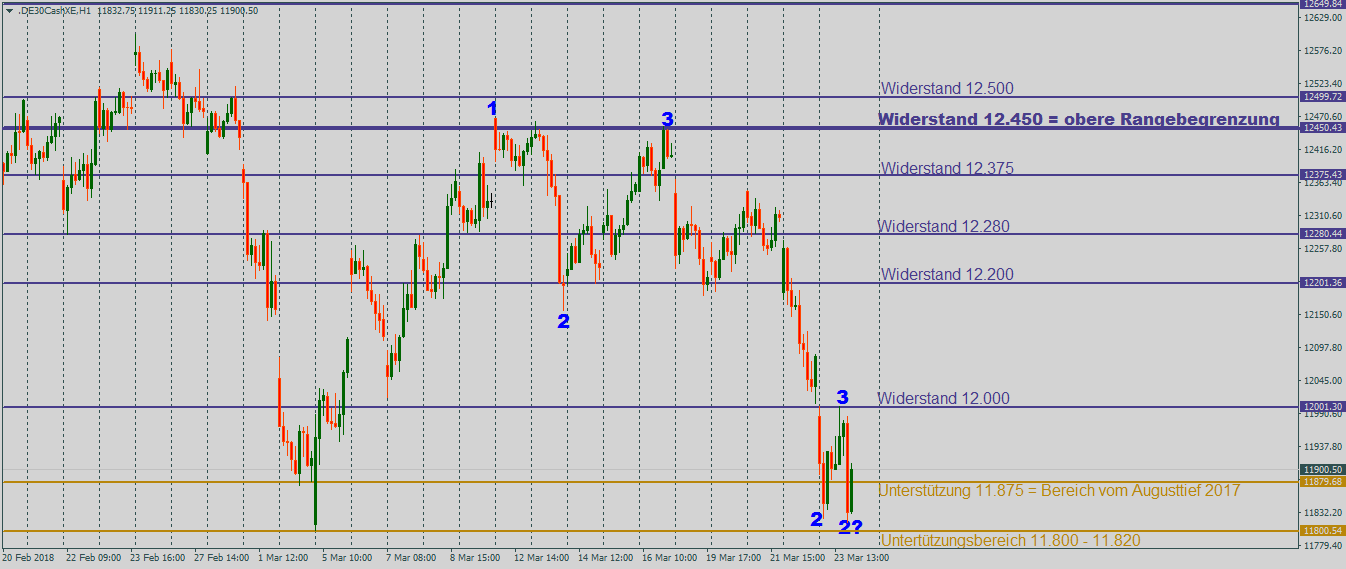Click wave label '2' below the 12.200 line
Viewport: 1346px width, 569px height.
[563, 321]
